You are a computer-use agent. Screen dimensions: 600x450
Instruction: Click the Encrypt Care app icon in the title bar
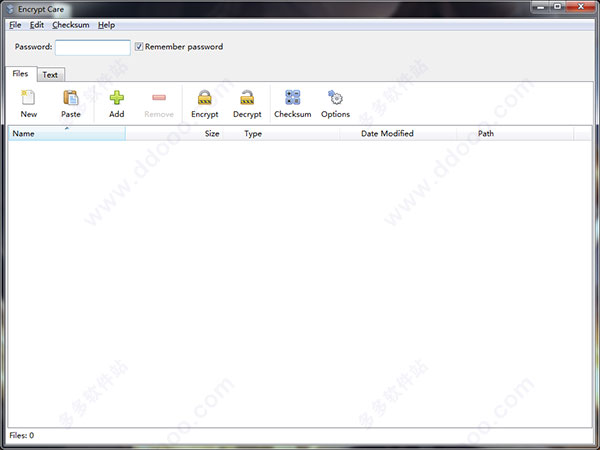10,9
